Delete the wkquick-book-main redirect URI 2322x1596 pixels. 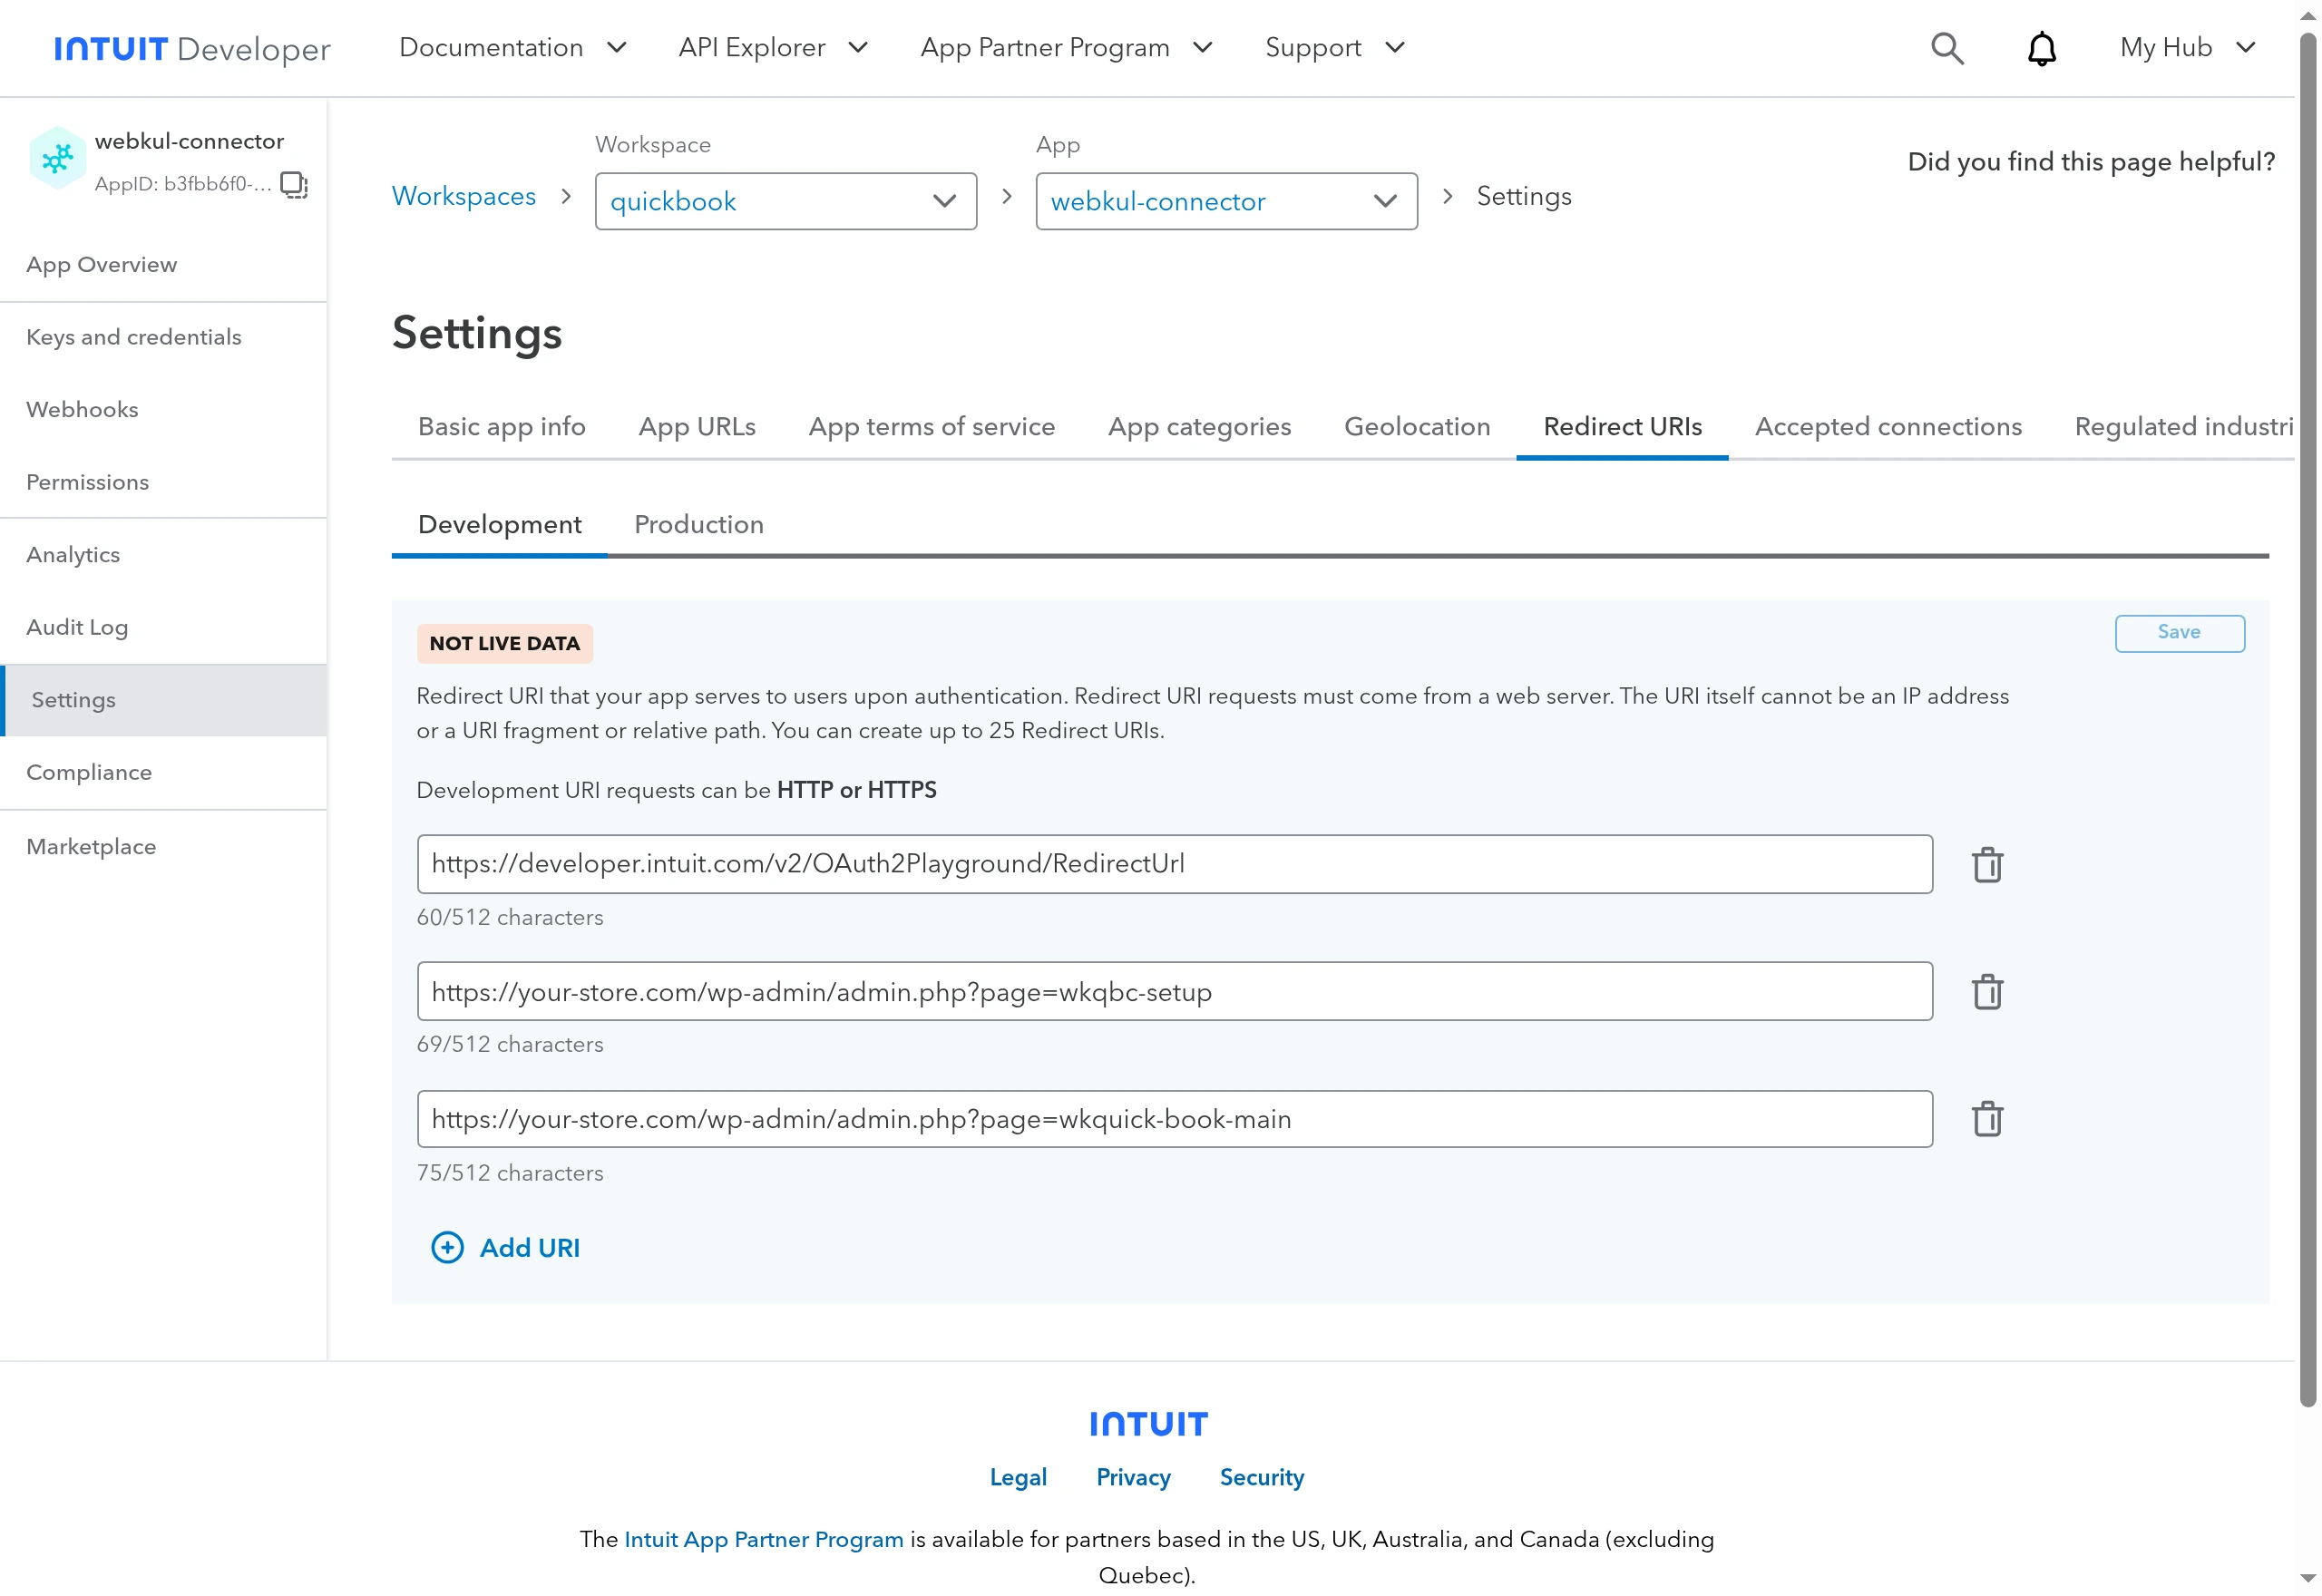pos(1986,1118)
